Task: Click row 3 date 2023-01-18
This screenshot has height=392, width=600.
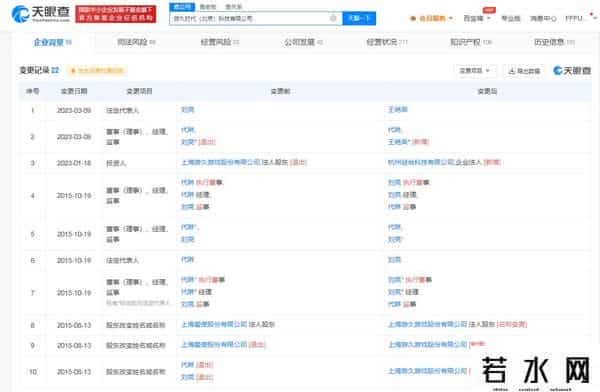Action: click(74, 163)
